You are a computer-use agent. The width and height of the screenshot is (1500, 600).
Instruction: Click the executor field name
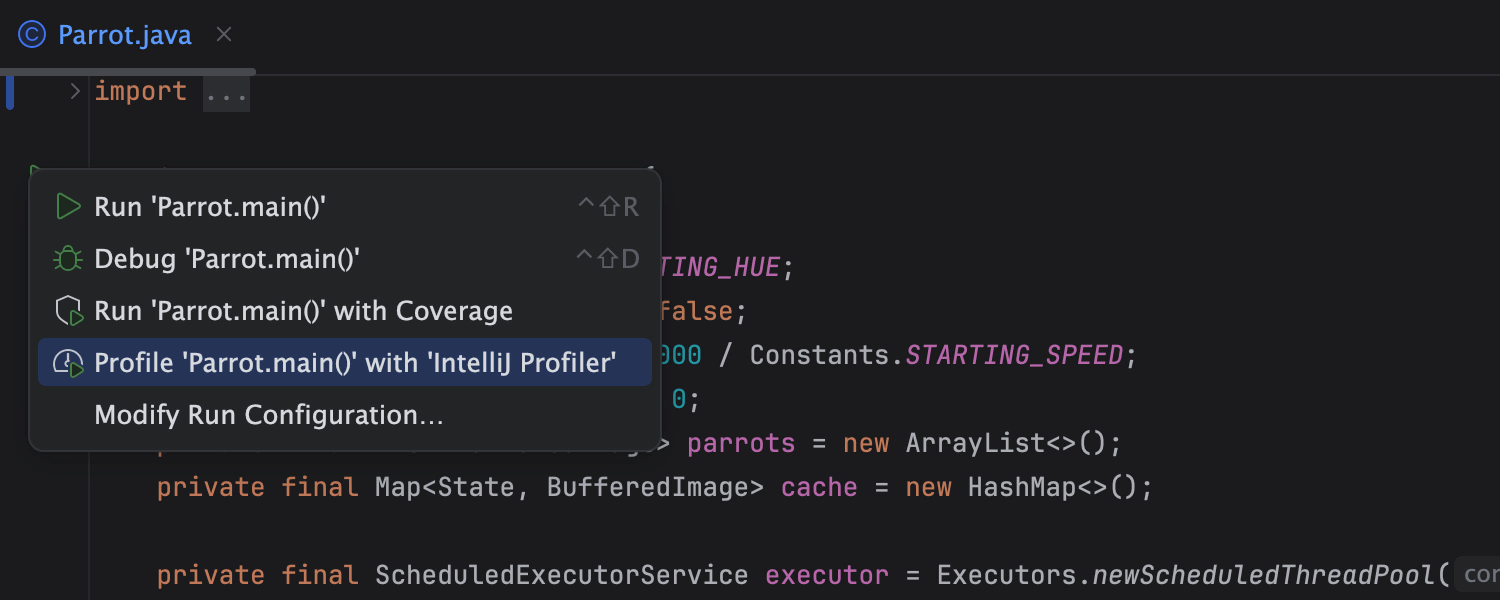tap(826, 574)
